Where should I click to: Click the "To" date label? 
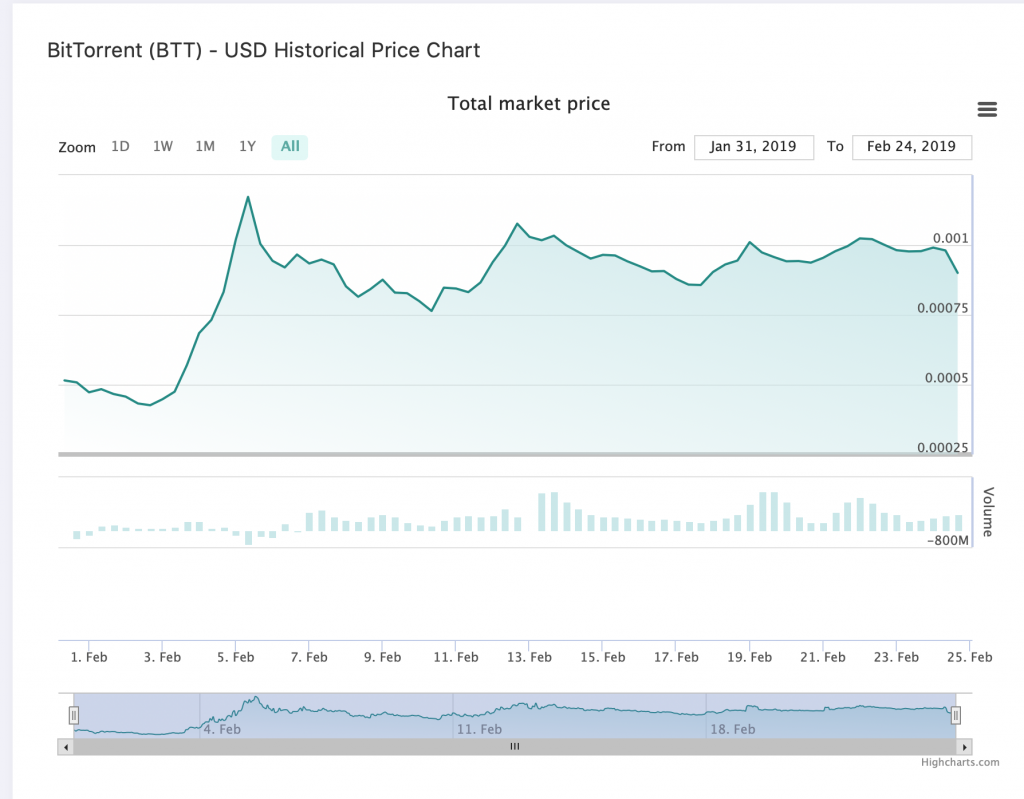tap(835, 146)
